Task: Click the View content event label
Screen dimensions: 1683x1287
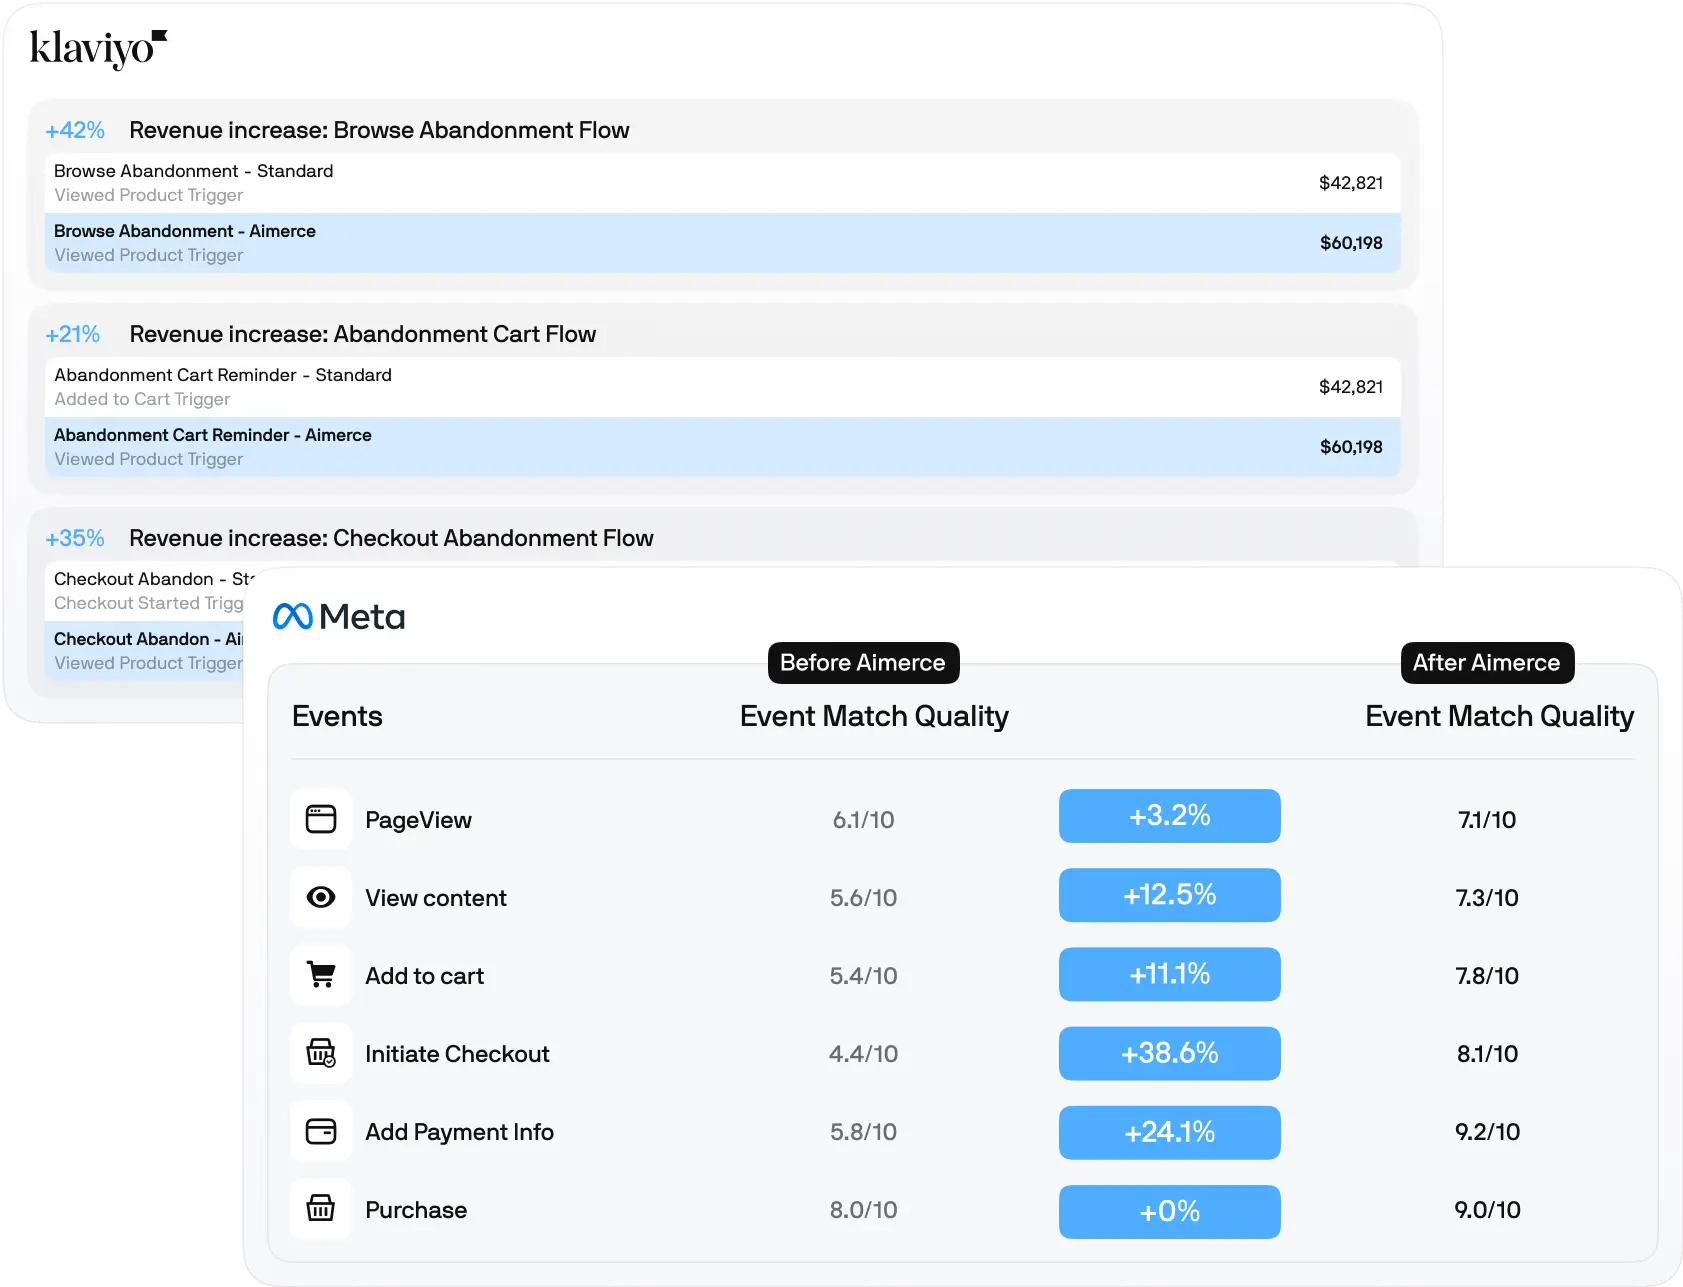Action: (436, 898)
